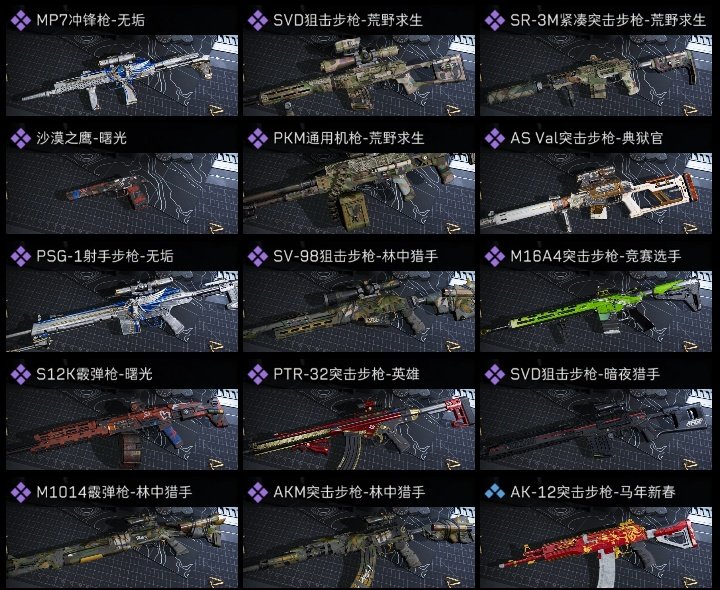Click purple rarity icon beside PTR-32突击步枪-英雄
Viewport: 720px width, 590px height.
tap(258, 375)
